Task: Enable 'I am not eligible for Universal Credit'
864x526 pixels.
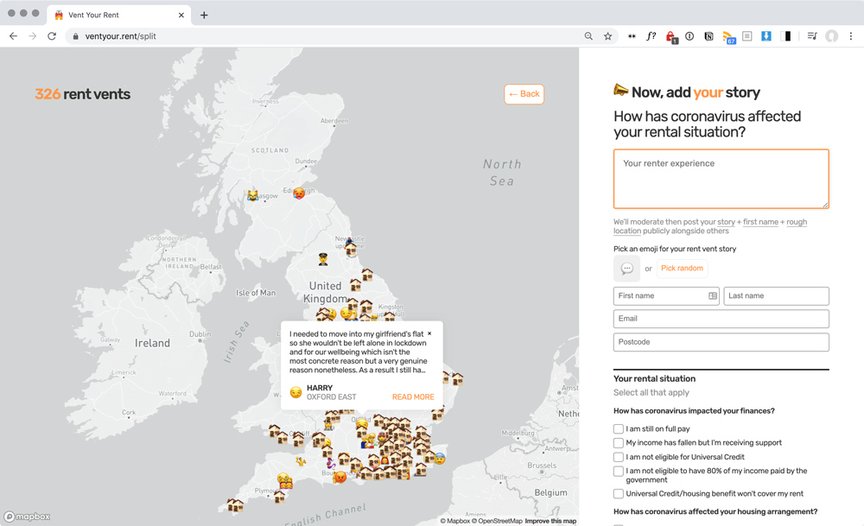Action: coord(618,457)
